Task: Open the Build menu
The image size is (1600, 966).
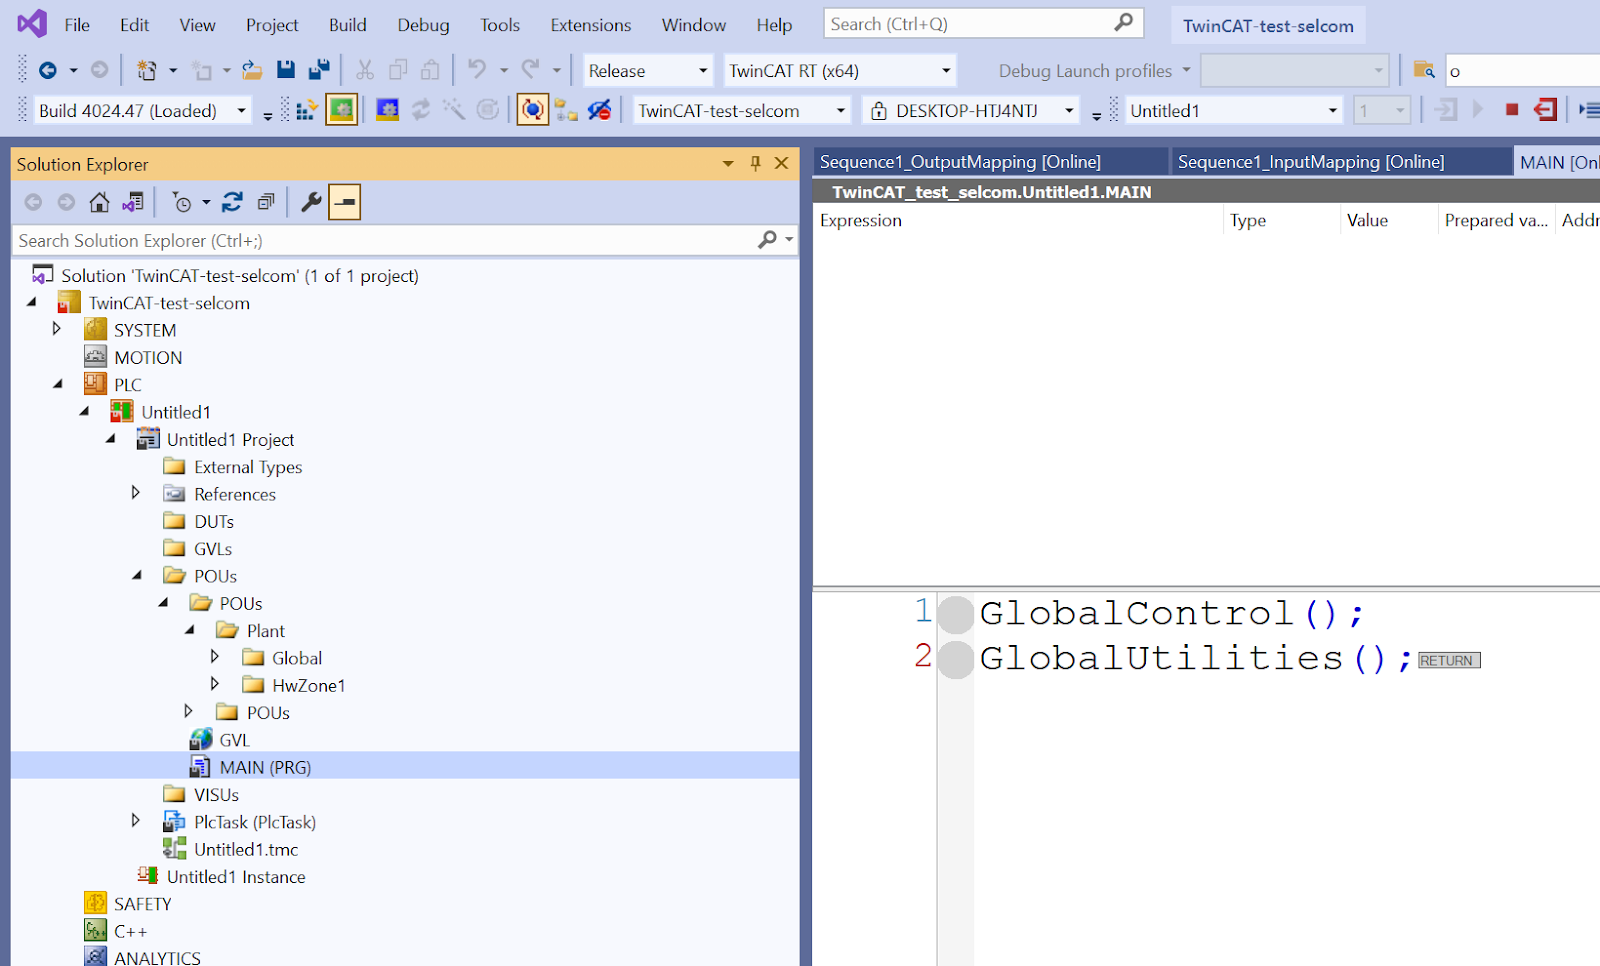Action: click(x=348, y=25)
